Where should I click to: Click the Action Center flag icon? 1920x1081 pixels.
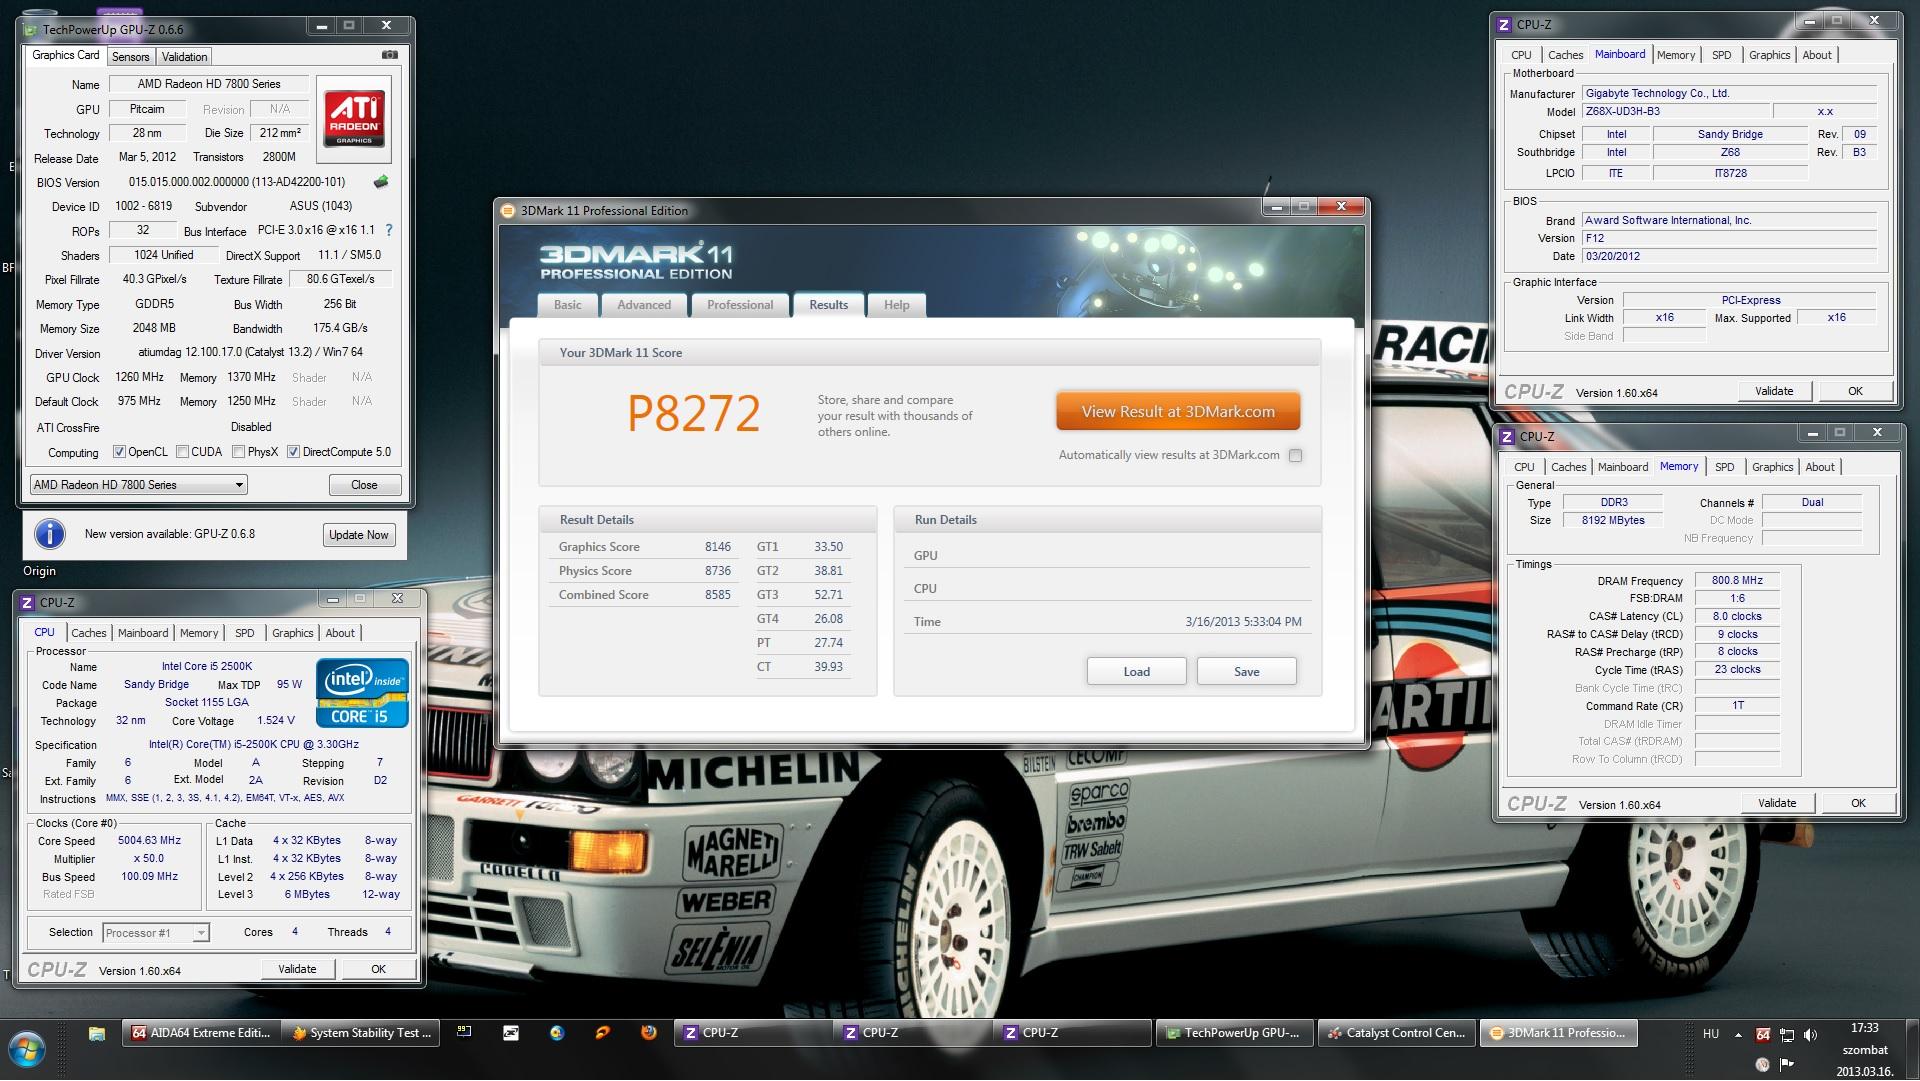[x=1787, y=1064]
